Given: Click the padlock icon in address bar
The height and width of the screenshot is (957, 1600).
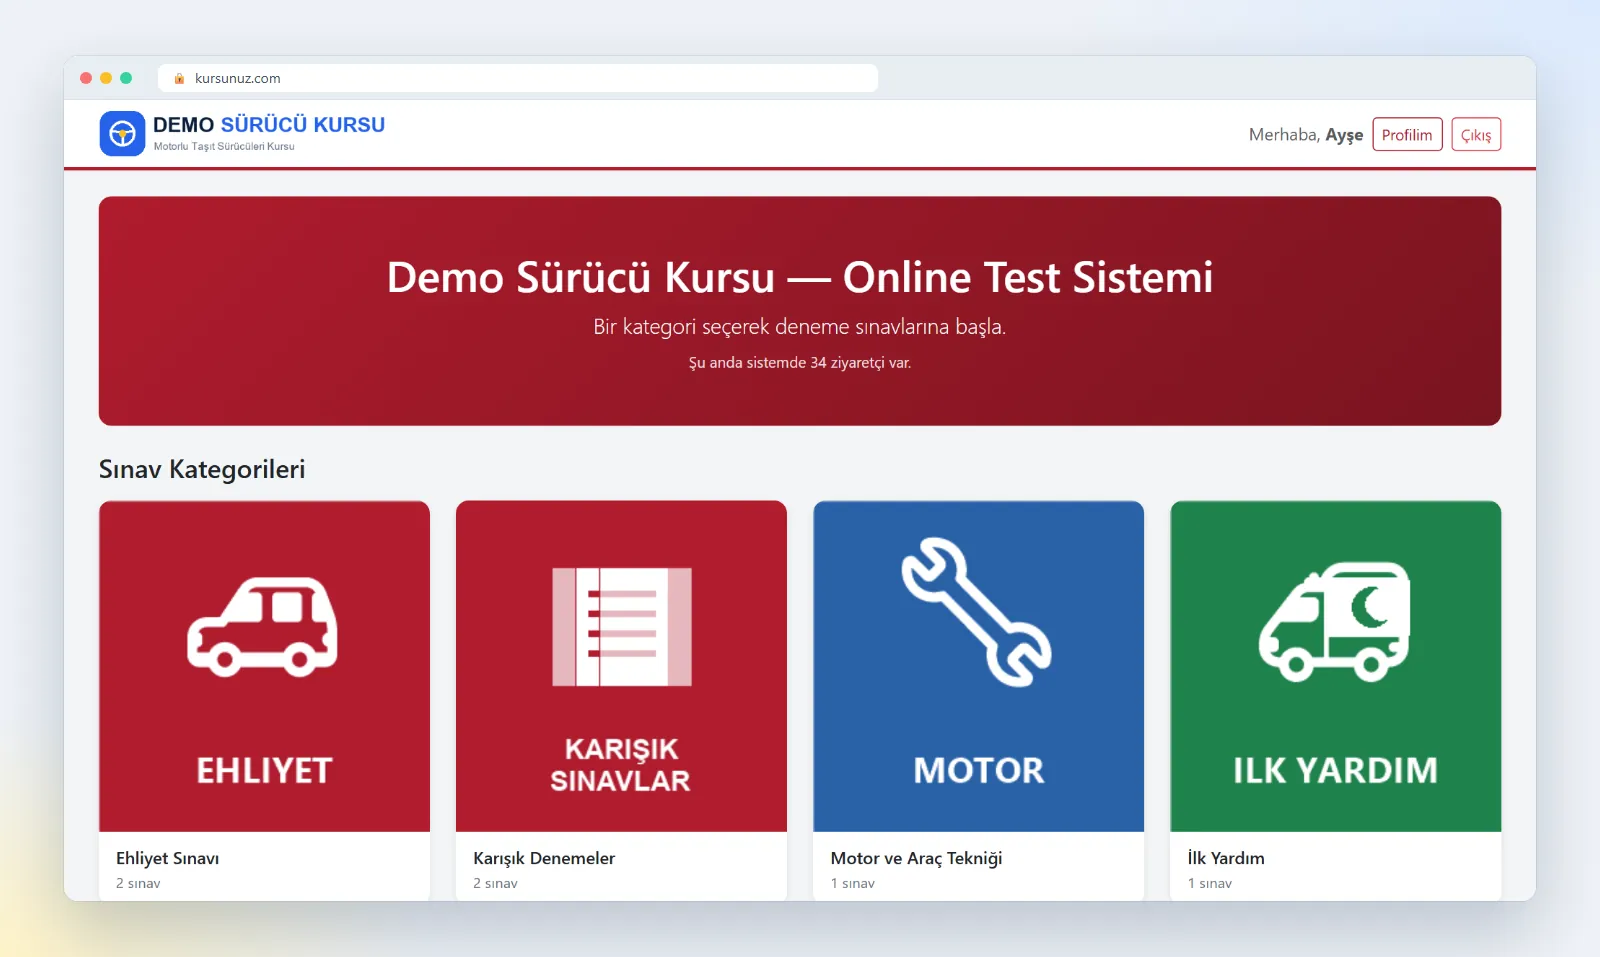Looking at the screenshot, I should pyautogui.click(x=180, y=78).
